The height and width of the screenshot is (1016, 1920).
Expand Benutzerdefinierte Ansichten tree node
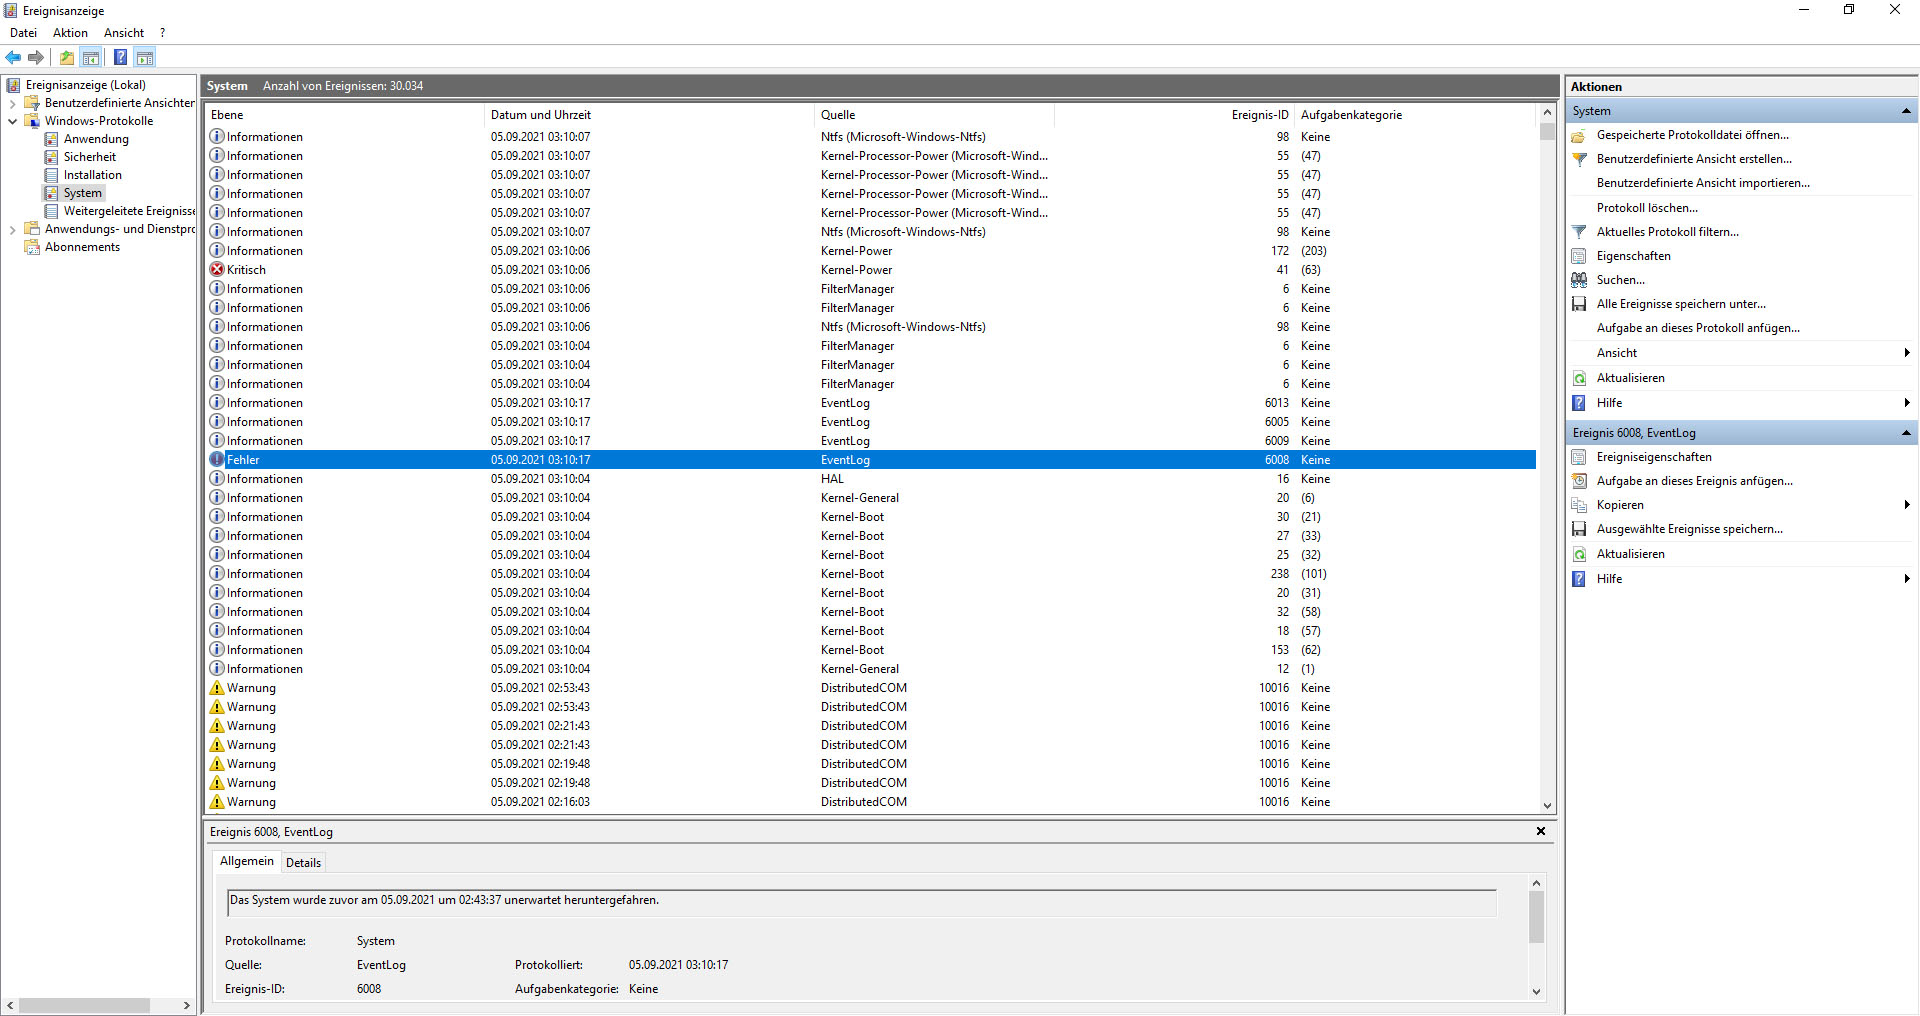point(12,103)
